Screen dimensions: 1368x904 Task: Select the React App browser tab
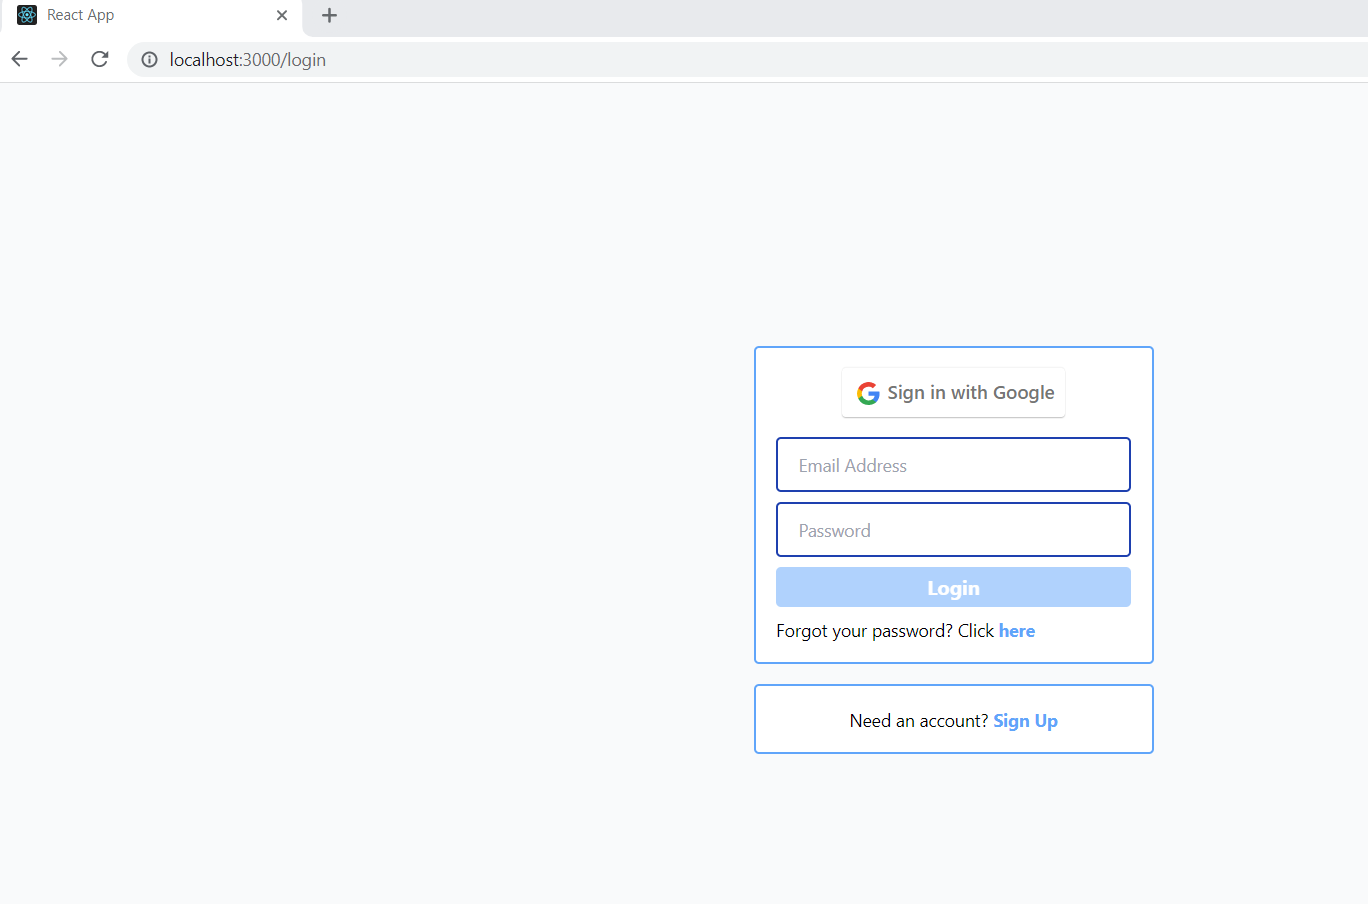(x=152, y=16)
